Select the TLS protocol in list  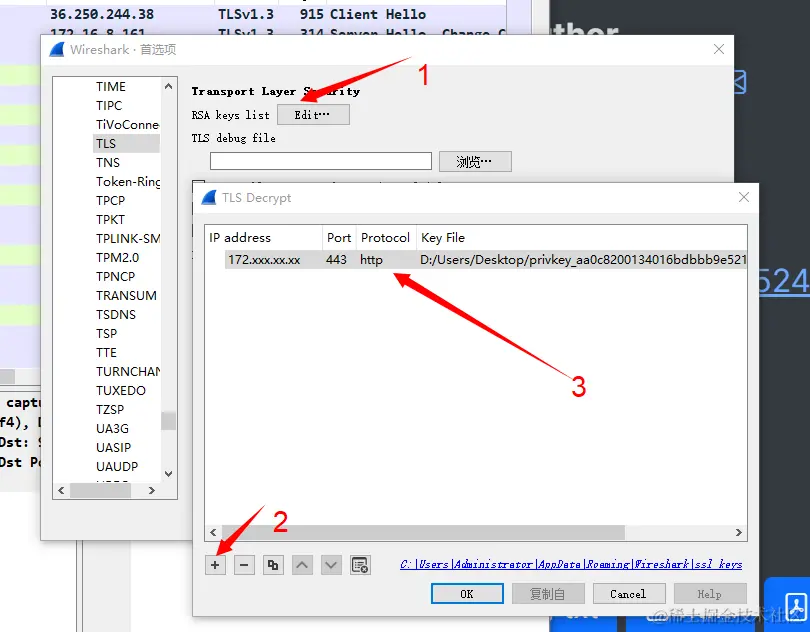(126, 144)
